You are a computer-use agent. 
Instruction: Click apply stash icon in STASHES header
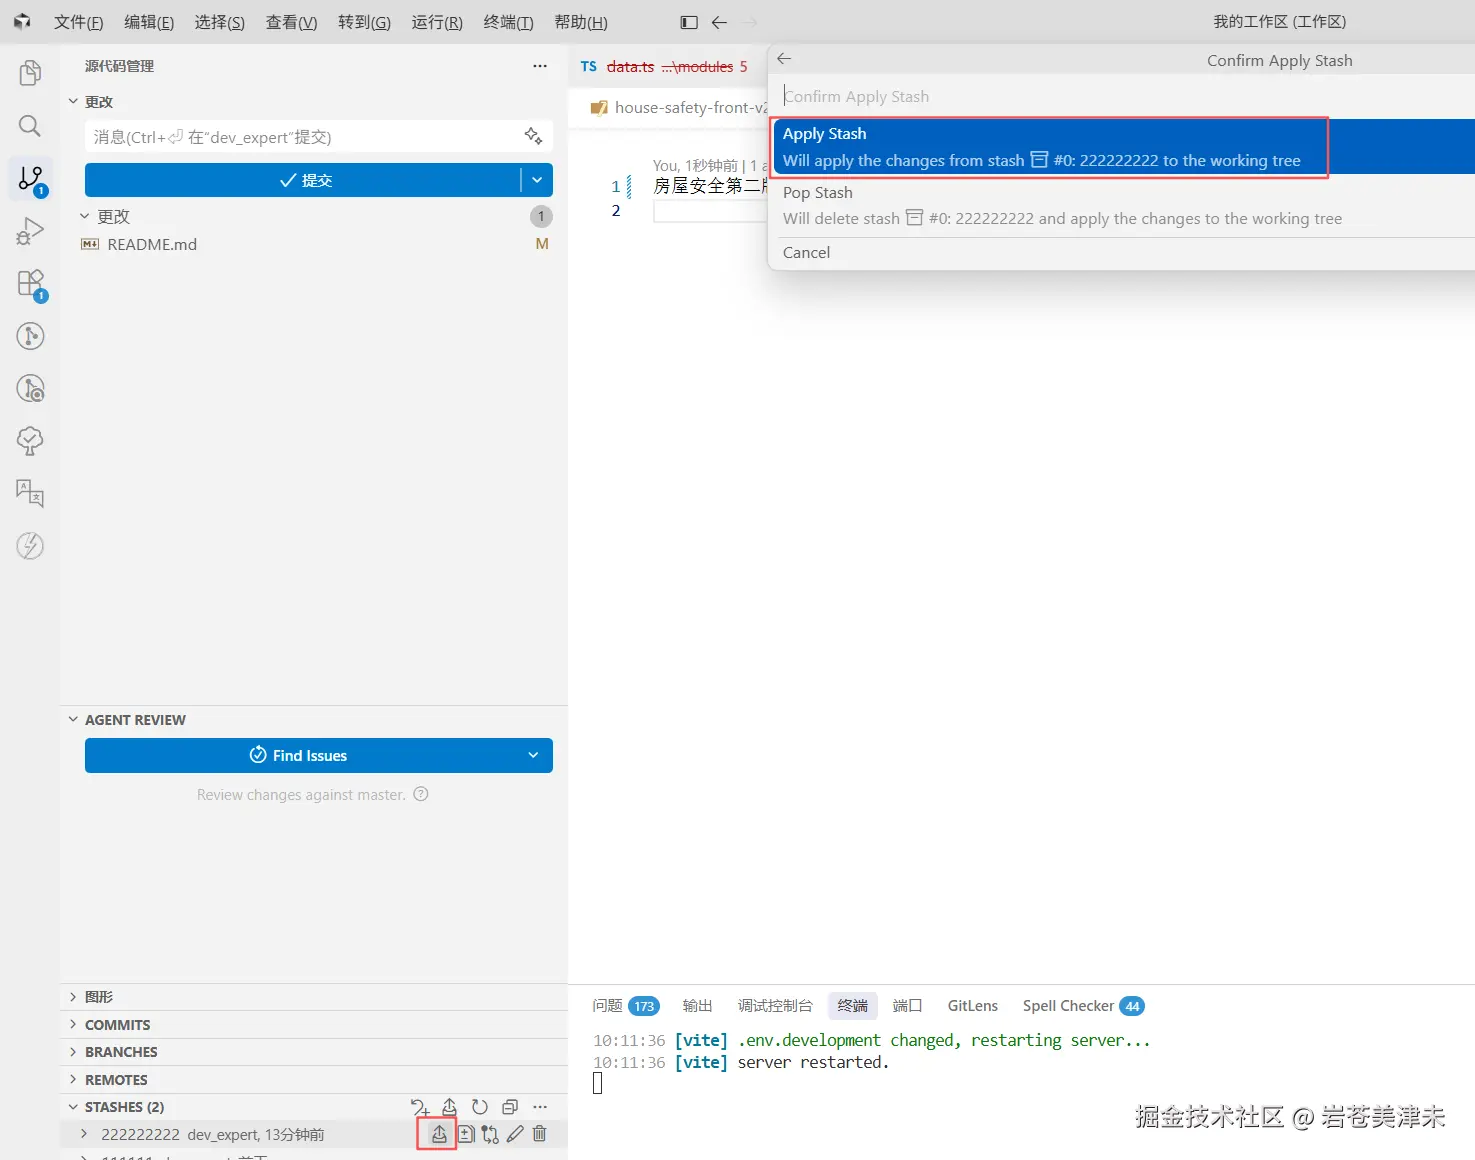point(450,1107)
